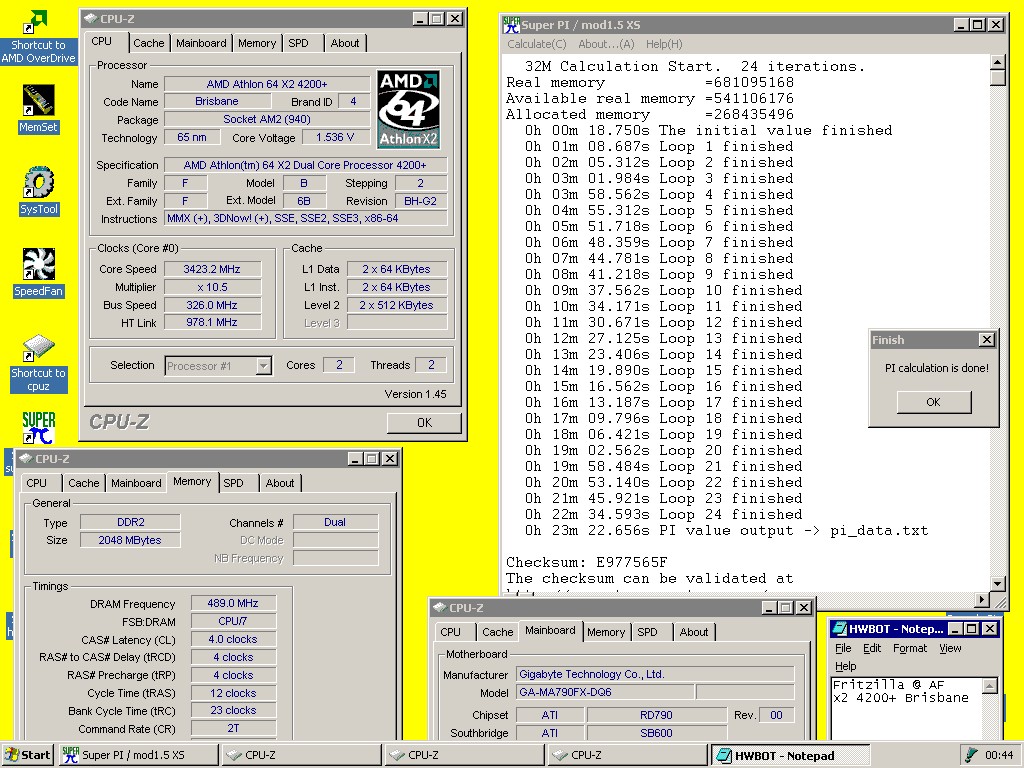
Task: Open the Windows Start menu
Action: click(27, 755)
